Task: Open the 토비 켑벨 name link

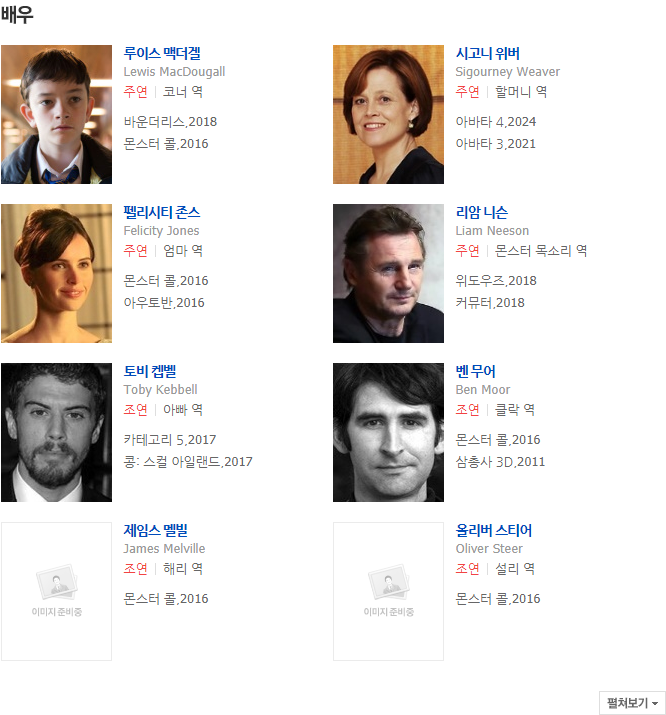Action: [x=150, y=371]
